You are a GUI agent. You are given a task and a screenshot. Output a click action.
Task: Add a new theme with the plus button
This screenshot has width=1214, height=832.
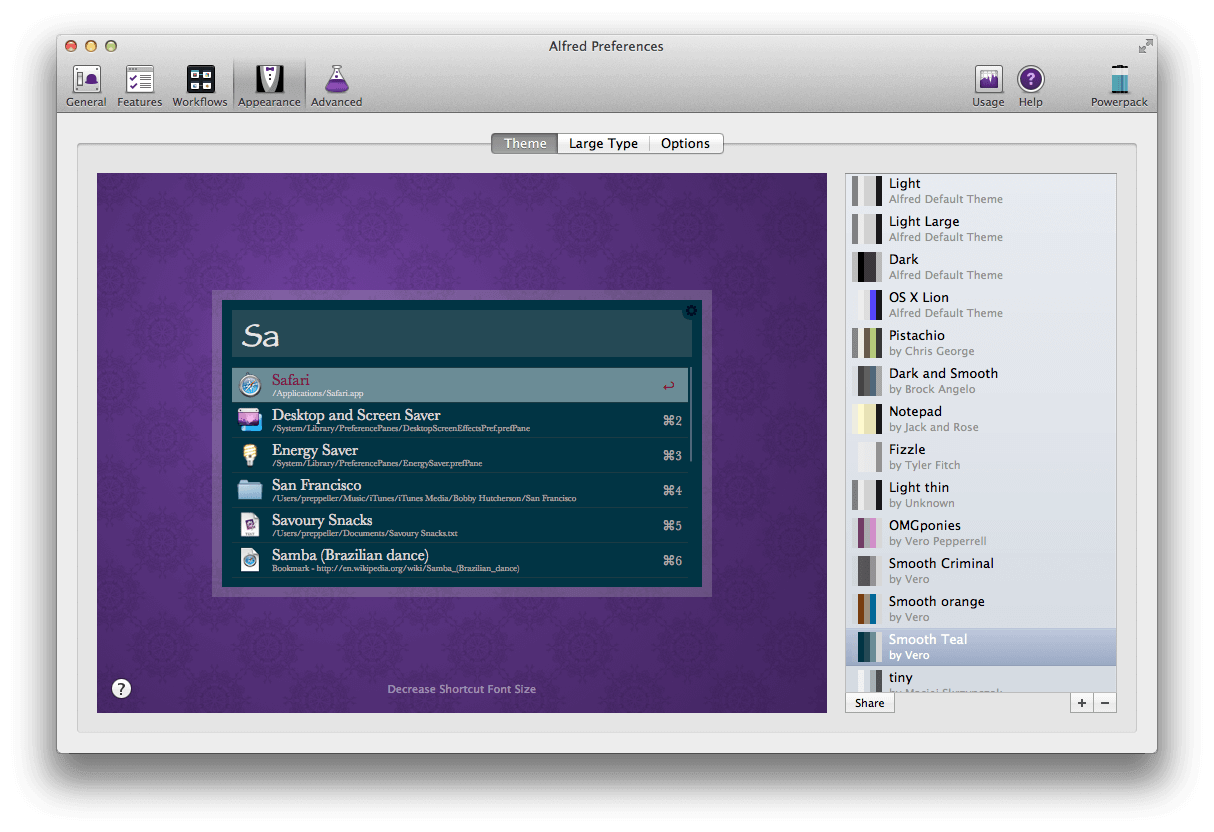1081,703
